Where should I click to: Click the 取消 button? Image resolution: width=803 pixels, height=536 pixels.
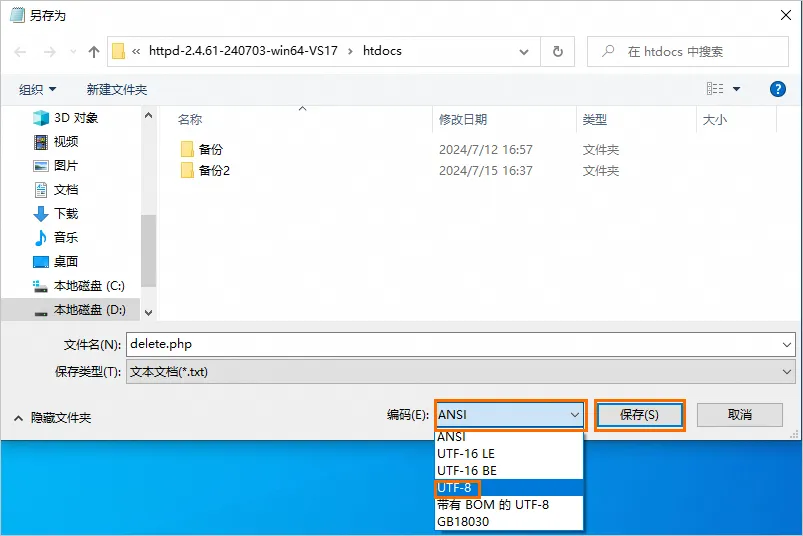click(x=739, y=415)
